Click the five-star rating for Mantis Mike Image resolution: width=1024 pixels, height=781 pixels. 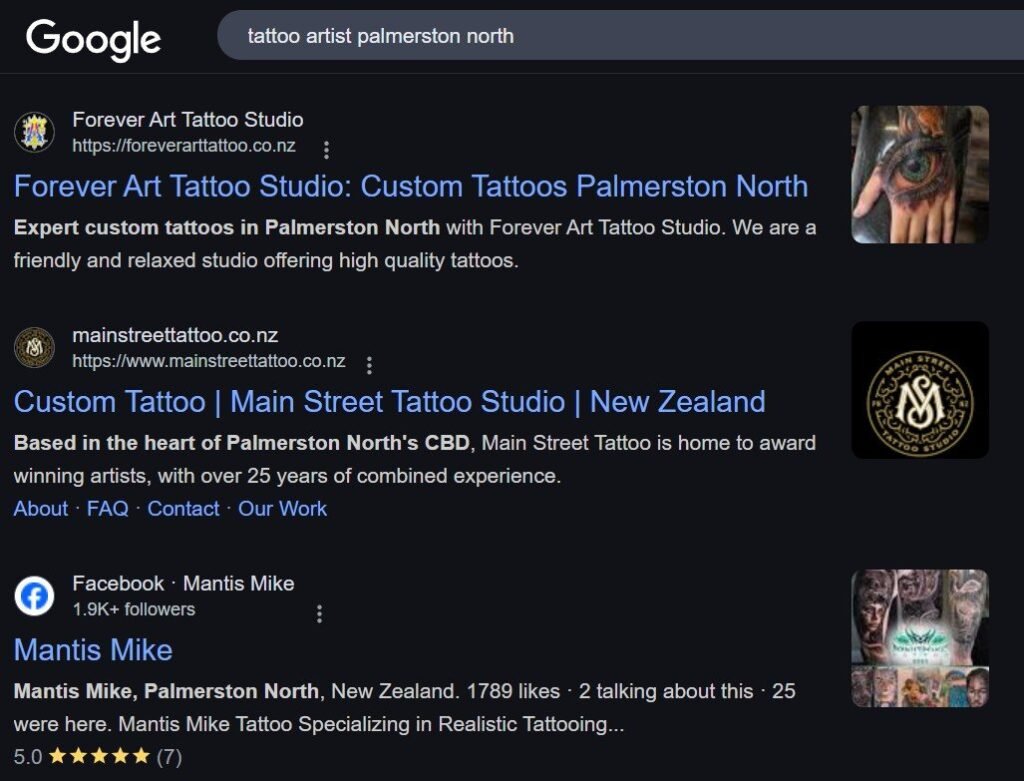click(98, 755)
